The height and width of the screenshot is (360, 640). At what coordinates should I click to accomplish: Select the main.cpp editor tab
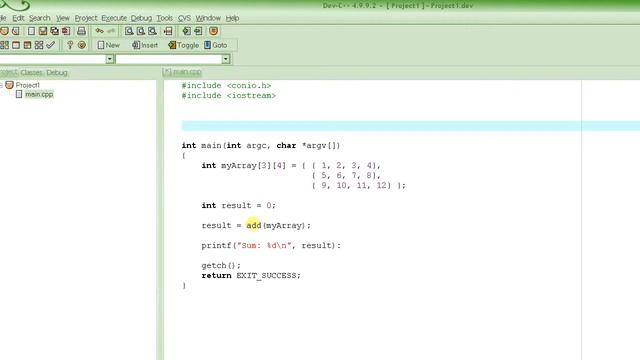[182, 72]
